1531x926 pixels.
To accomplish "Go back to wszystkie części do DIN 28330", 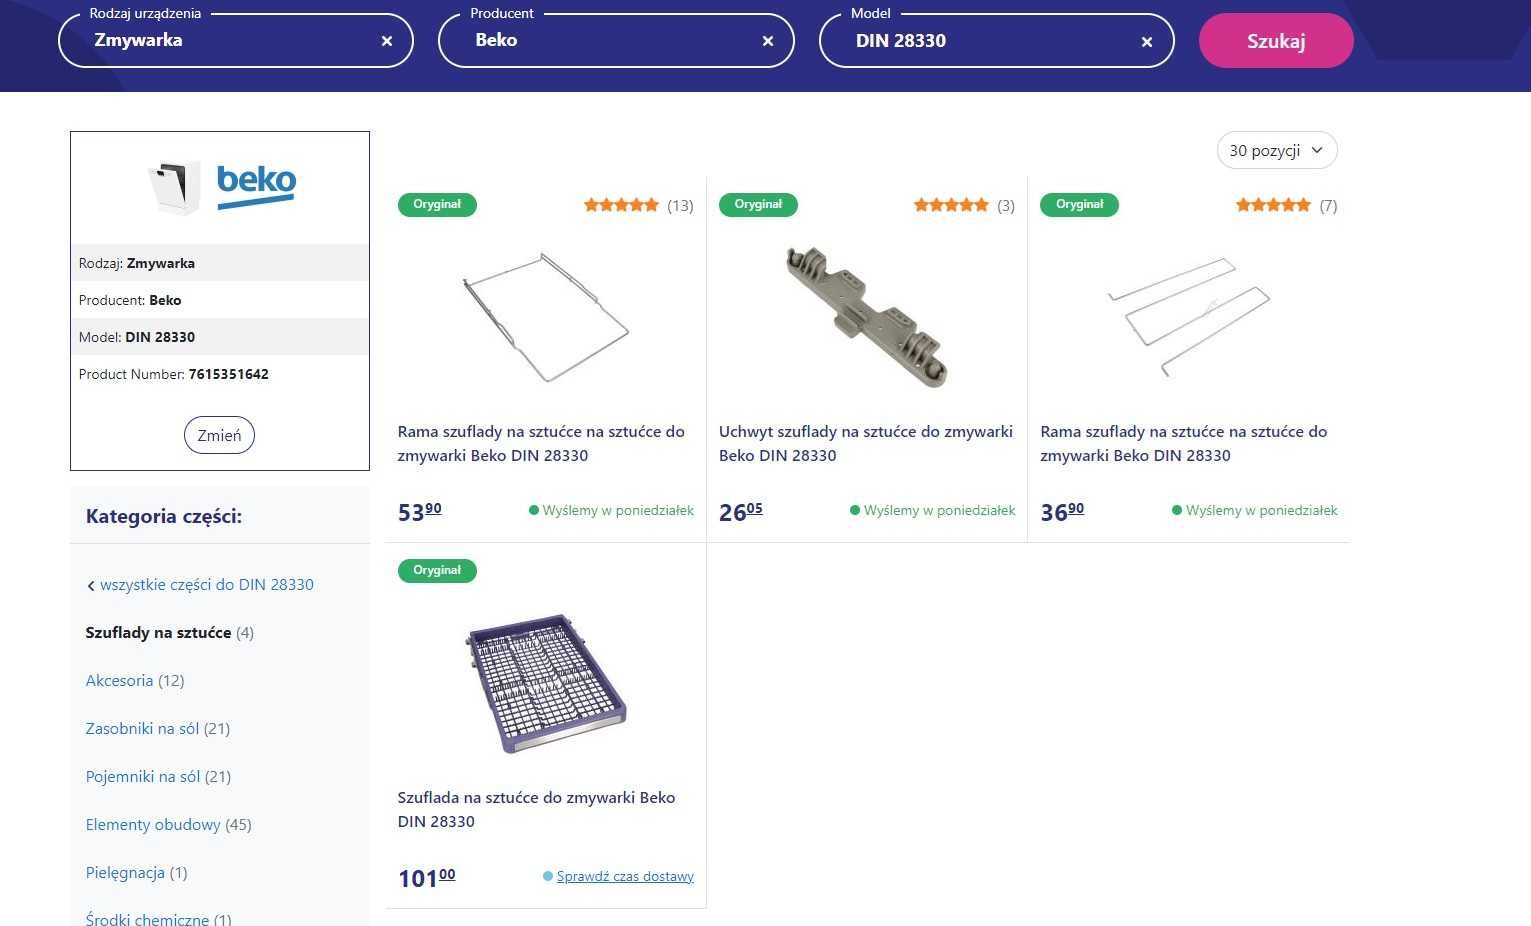I will coord(205,585).
